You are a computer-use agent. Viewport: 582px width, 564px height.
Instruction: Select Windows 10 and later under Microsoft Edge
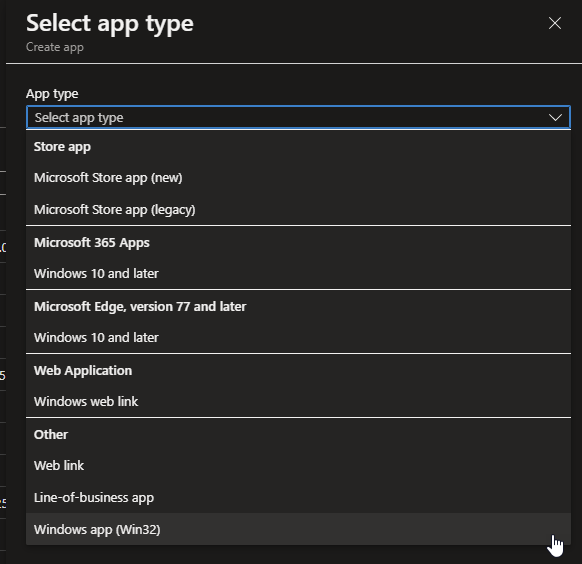(298, 338)
